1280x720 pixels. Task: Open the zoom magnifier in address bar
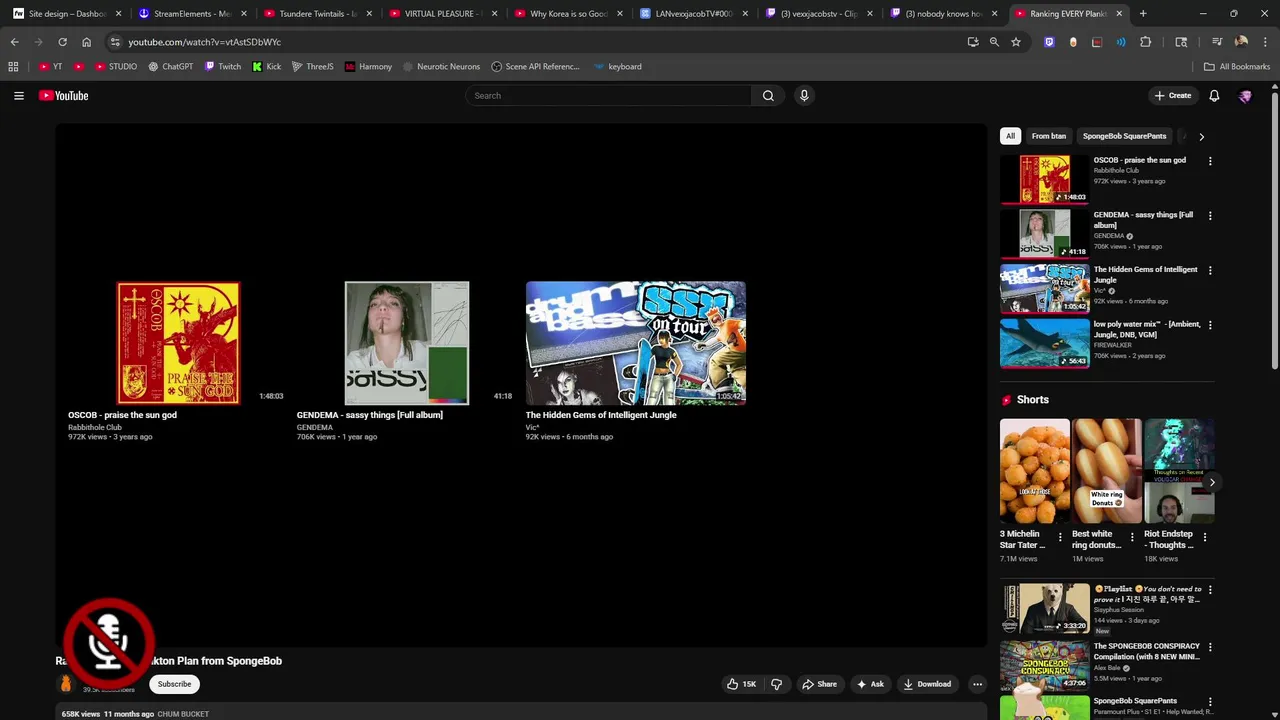(994, 42)
